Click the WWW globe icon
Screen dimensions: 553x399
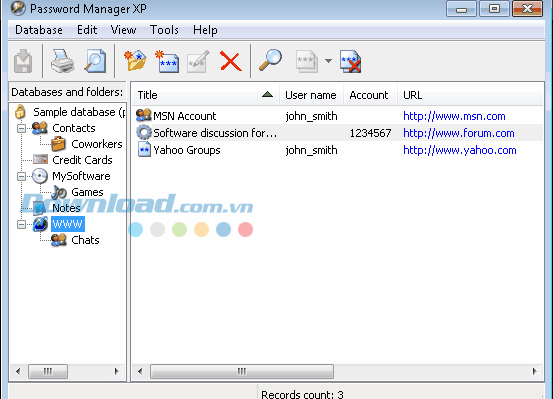(40, 224)
